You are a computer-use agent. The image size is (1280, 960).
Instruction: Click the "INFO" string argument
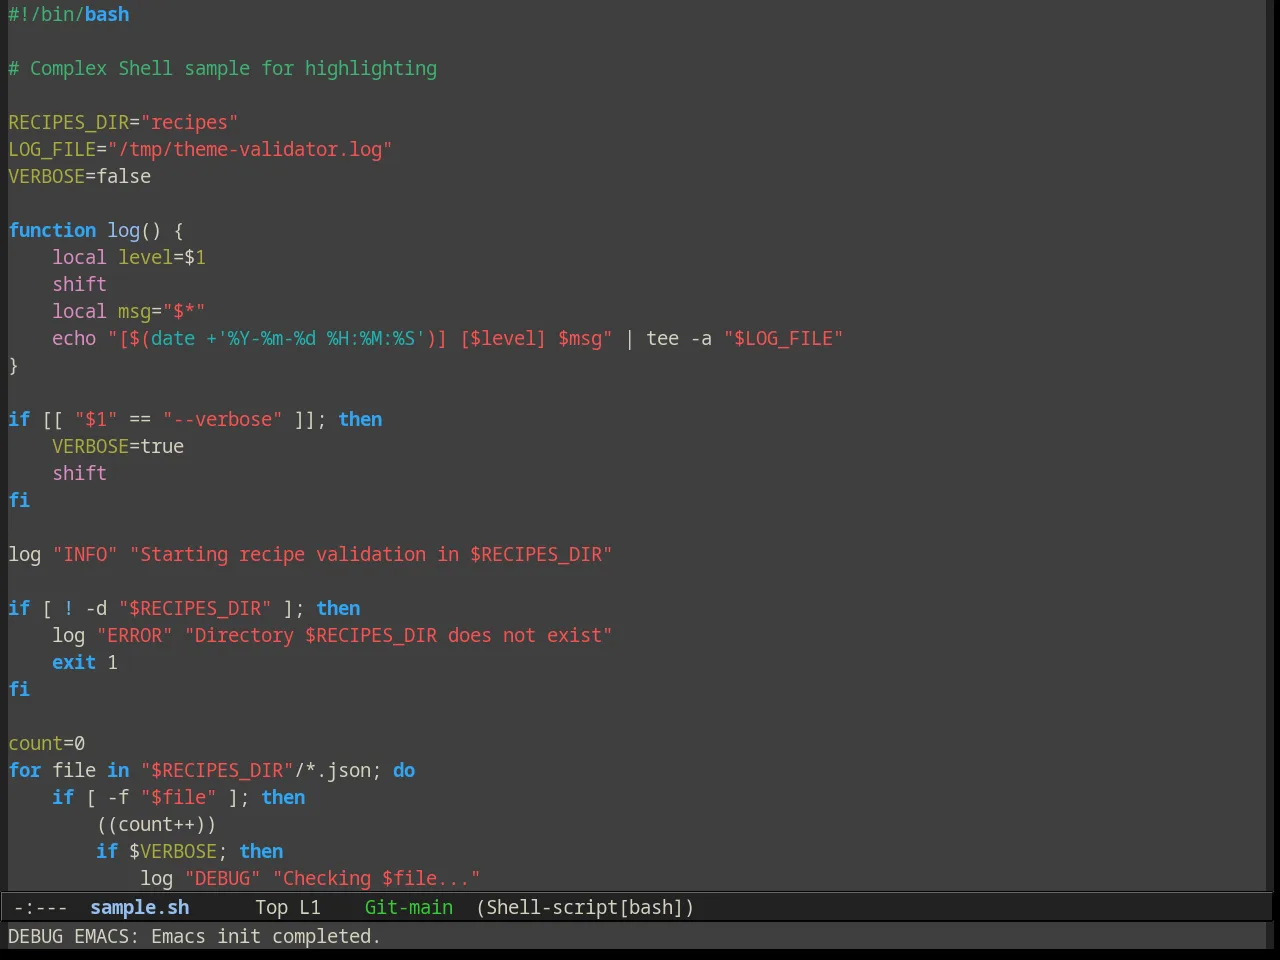pyautogui.click(x=85, y=554)
